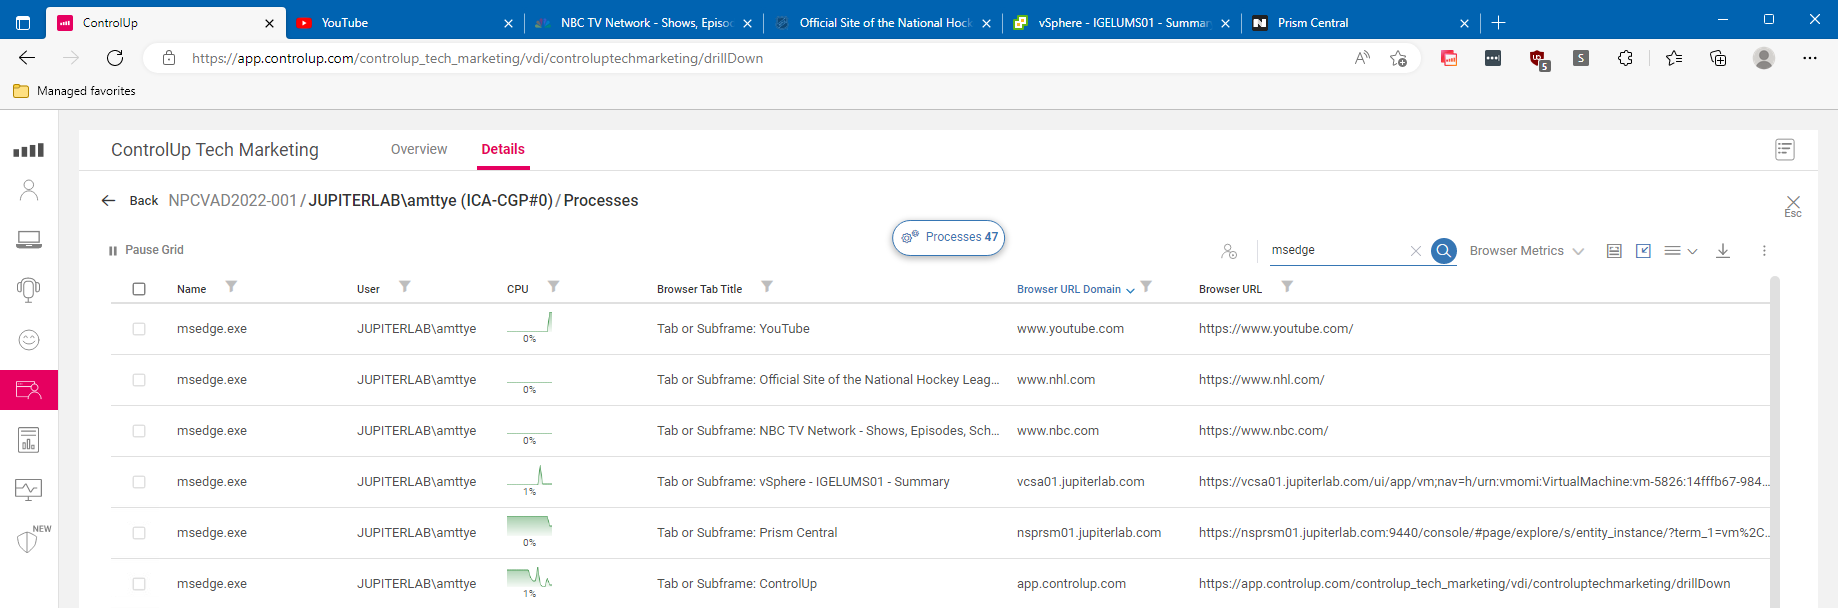Switch to the Prism Central browser tab
The image size is (1838, 608).
[1358, 23]
